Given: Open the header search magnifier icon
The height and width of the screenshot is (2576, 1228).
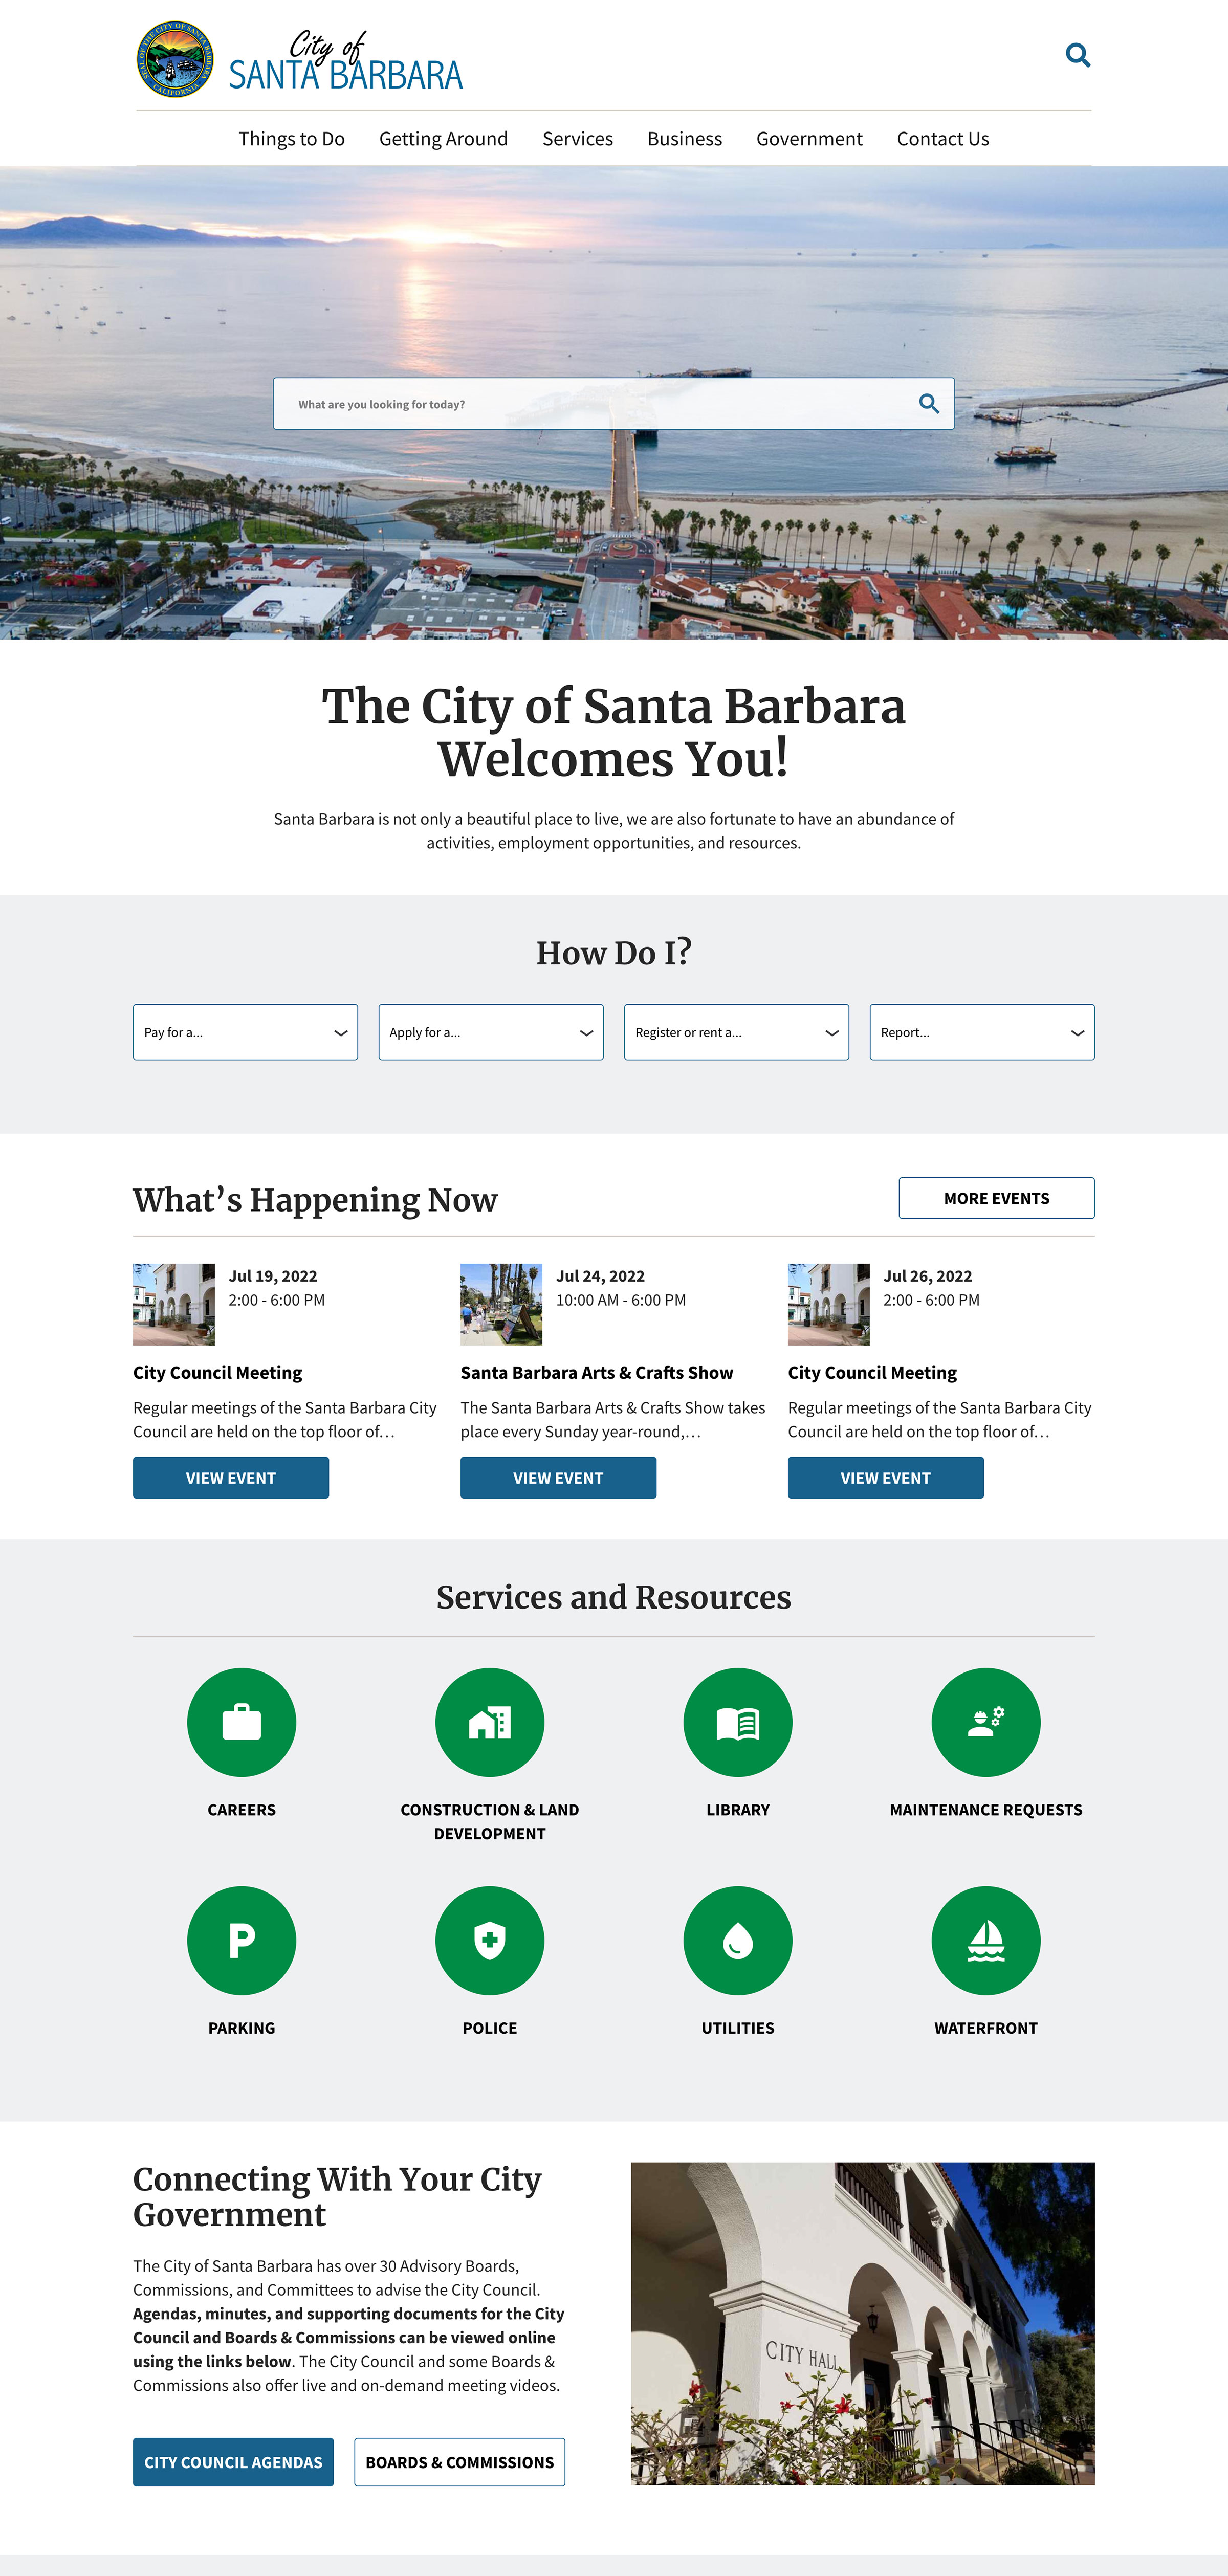Looking at the screenshot, I should 1077,55.
